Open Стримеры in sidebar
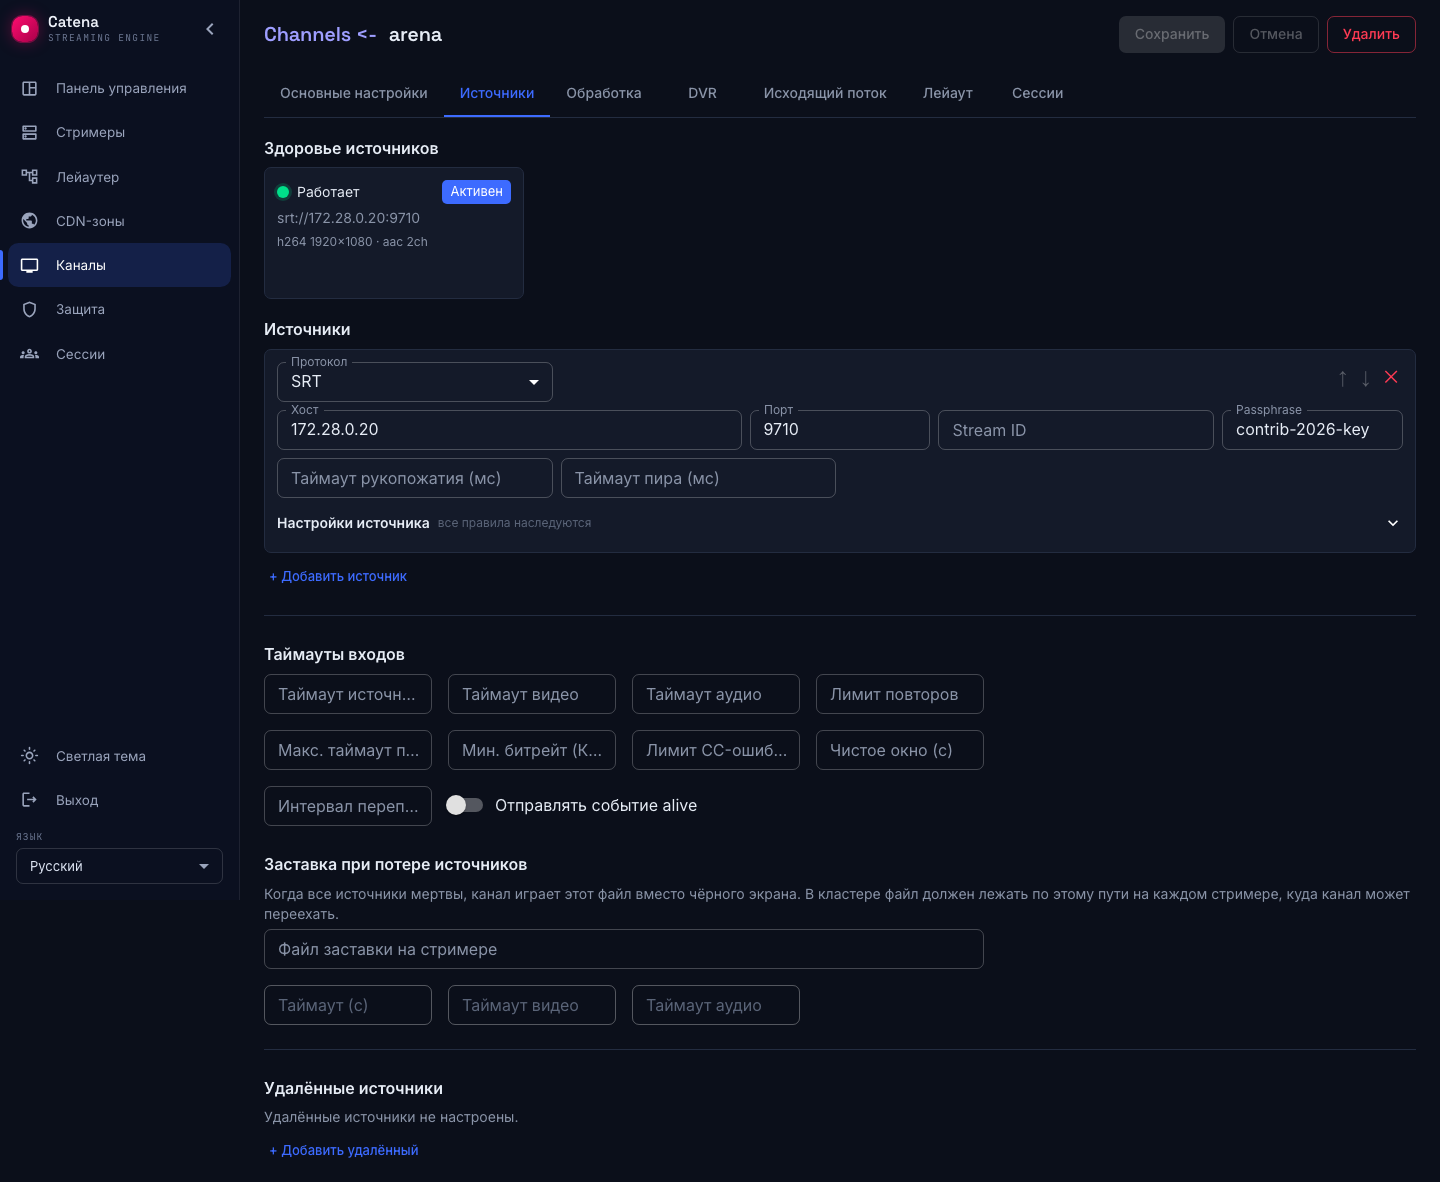Image resolution: width=1440 pixels, height=1182 pixels. pos(119,132)
